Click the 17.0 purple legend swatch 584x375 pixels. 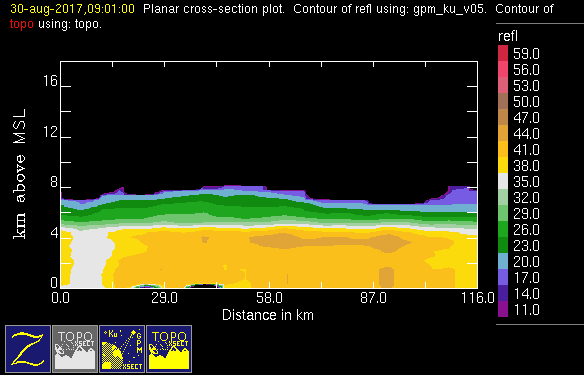tap(503, 277)
